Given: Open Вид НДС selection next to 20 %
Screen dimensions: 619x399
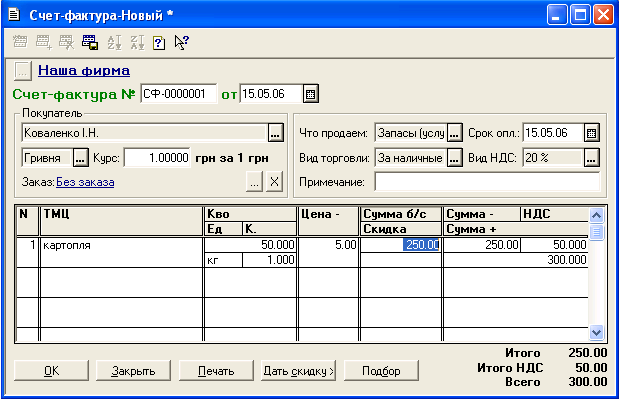Looking at the screenshot, I should pos(591,158).
